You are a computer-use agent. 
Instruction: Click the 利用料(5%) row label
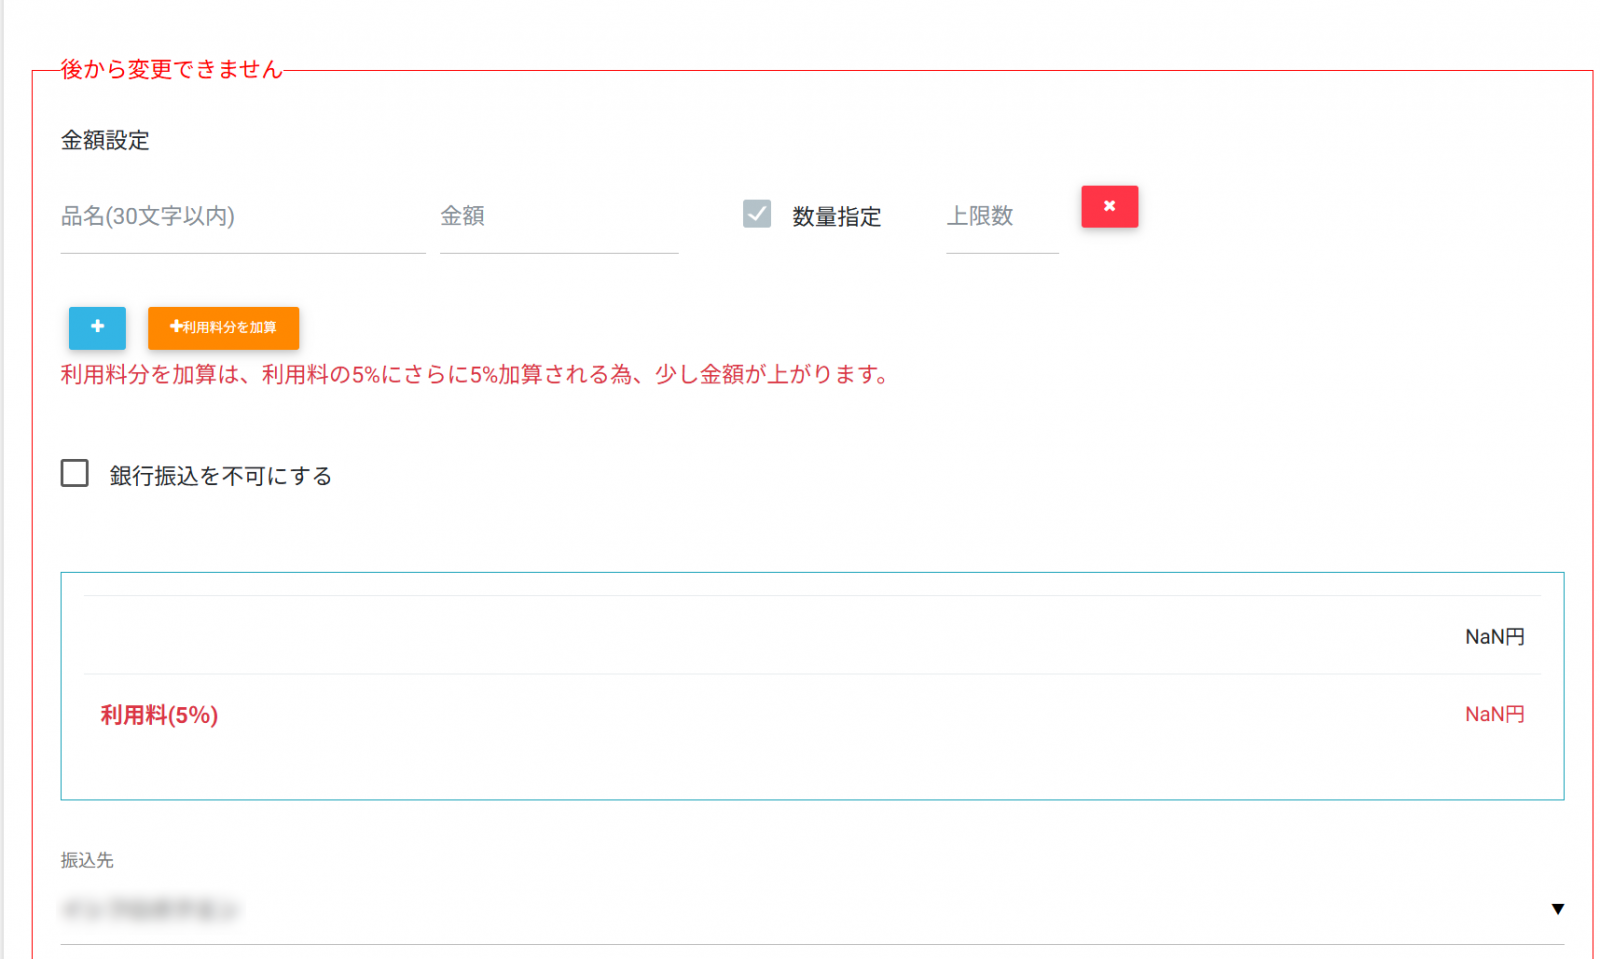159,715
